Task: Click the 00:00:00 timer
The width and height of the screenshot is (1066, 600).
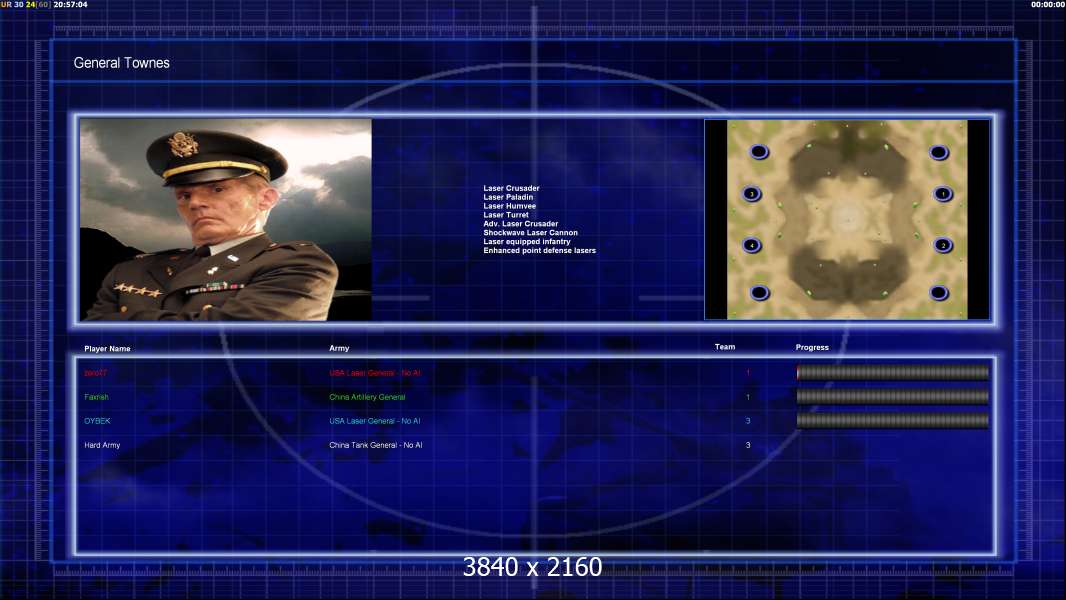Action: (1048, 4)
